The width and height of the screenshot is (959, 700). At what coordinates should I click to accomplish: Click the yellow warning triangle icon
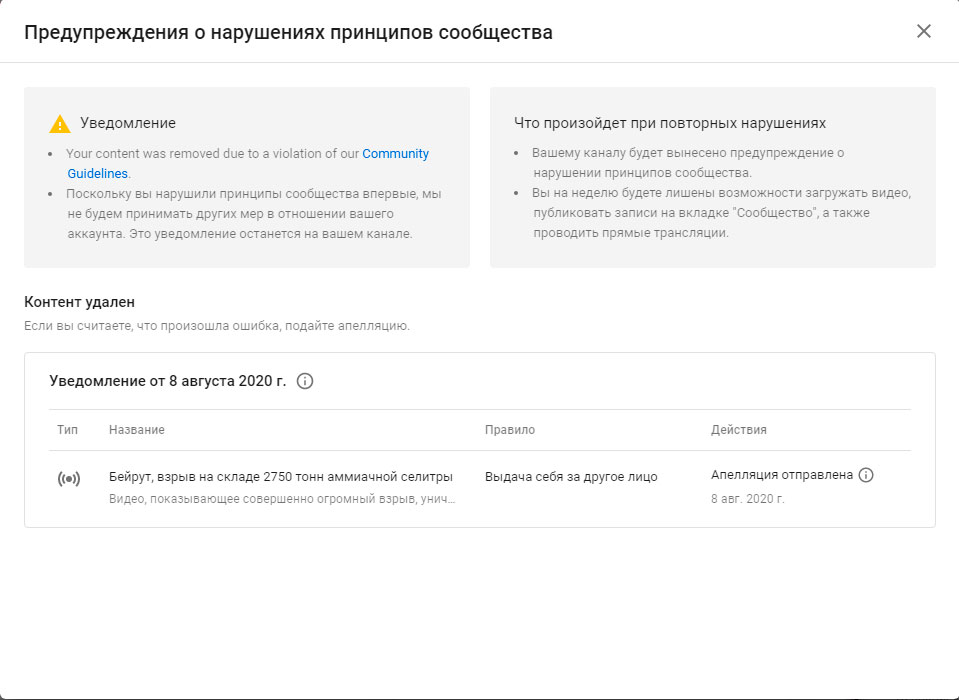pos(60,124)
